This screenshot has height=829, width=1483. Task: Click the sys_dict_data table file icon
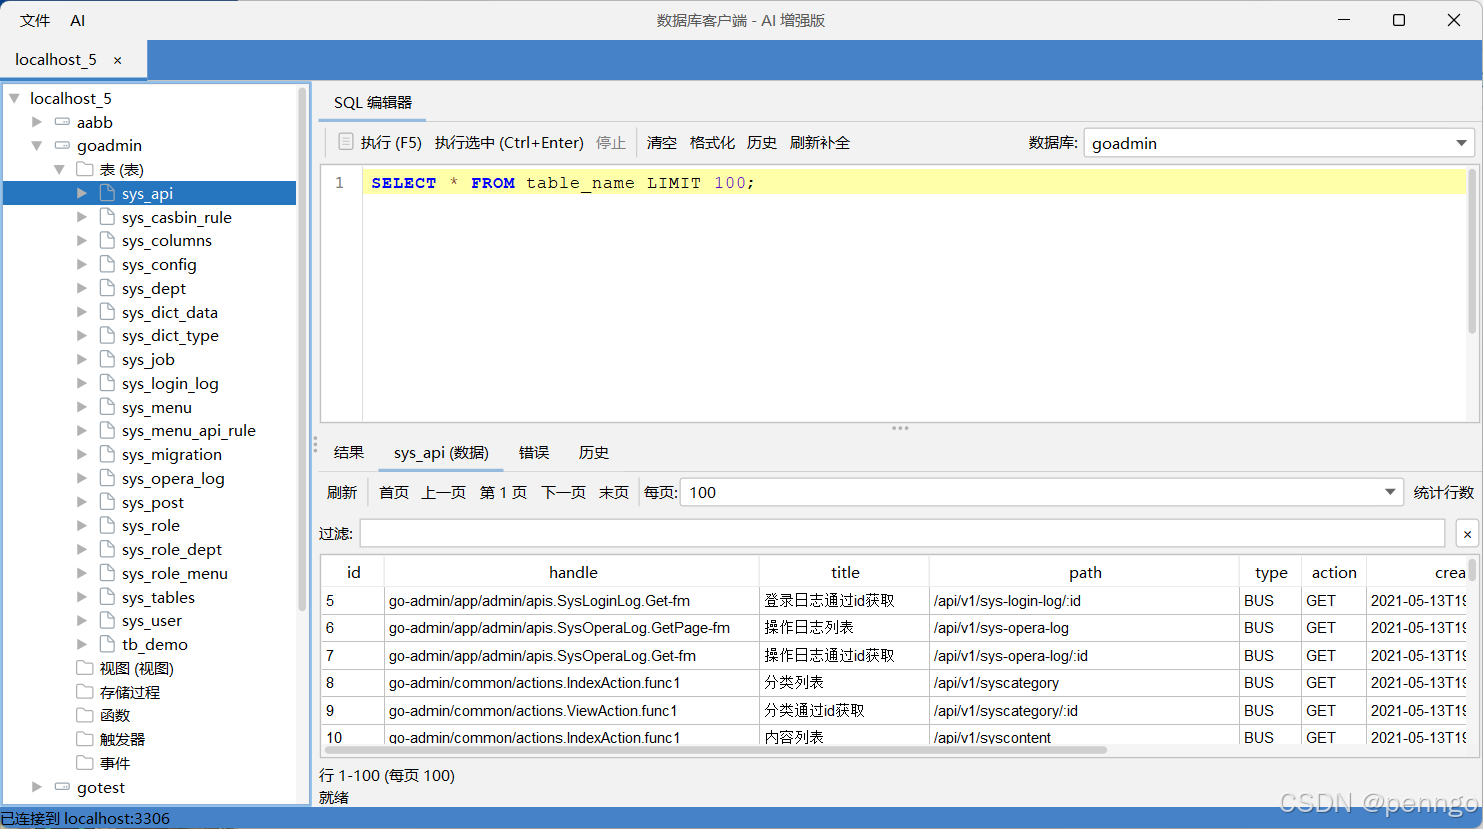[108, 312]
